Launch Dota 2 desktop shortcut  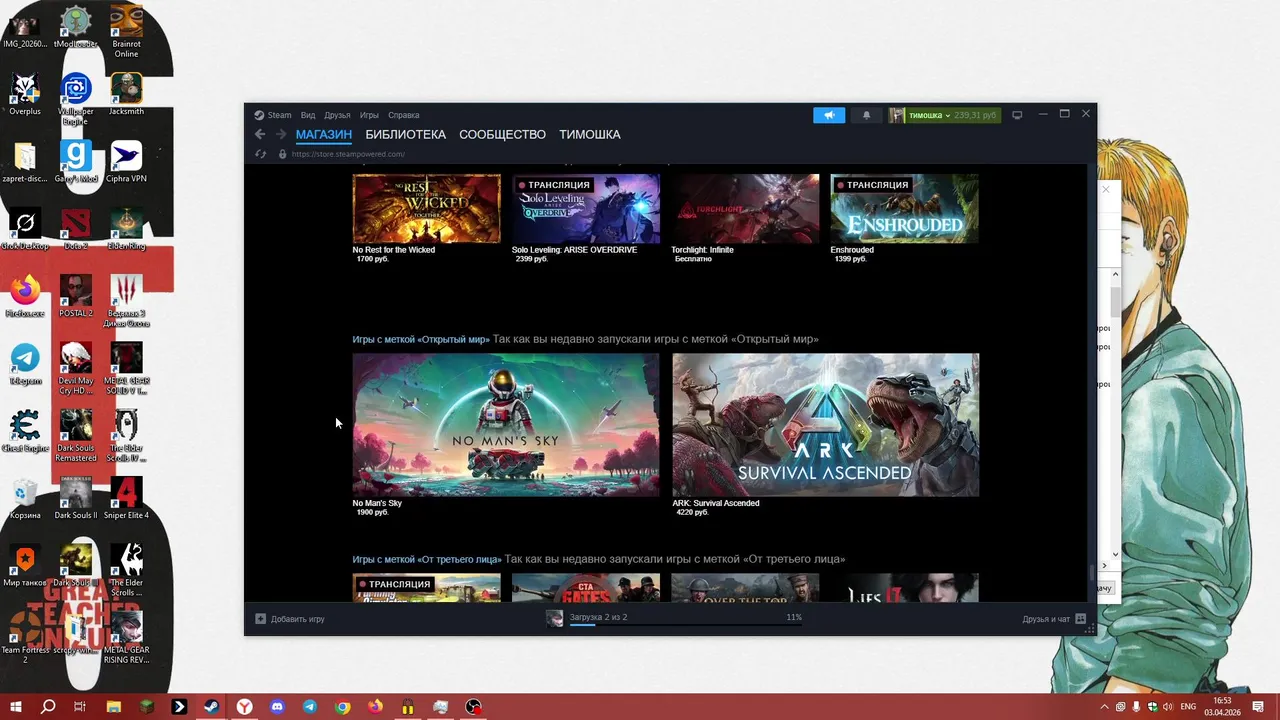pos(76,229)
